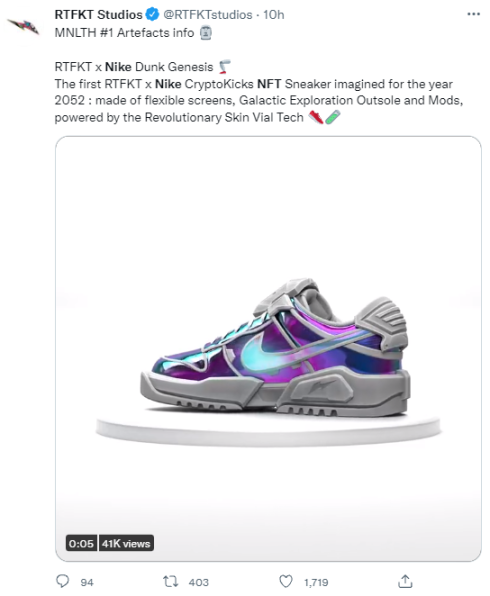Open the tweet via the CryptoKicks paragraph
Image resolution: width=490 pixels, height=596 pixels.
tap(259, 100)
